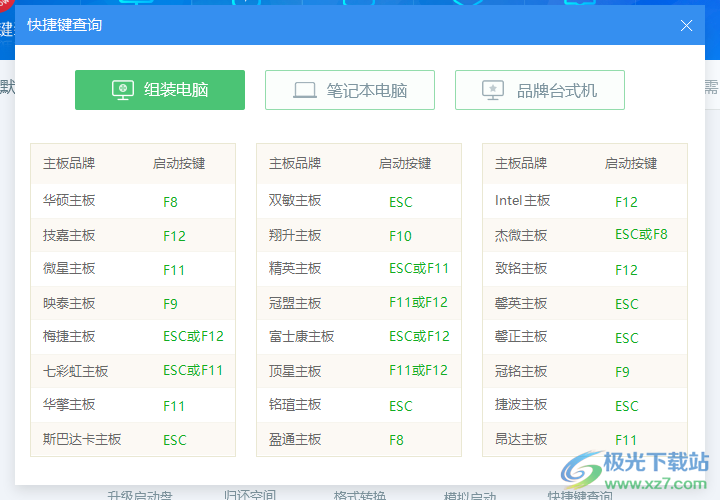The width and height of the screenshot is (720, 500).
Task: Click the monitor icon on 组装电脑 tab
Action: click(x=123, y=90)
